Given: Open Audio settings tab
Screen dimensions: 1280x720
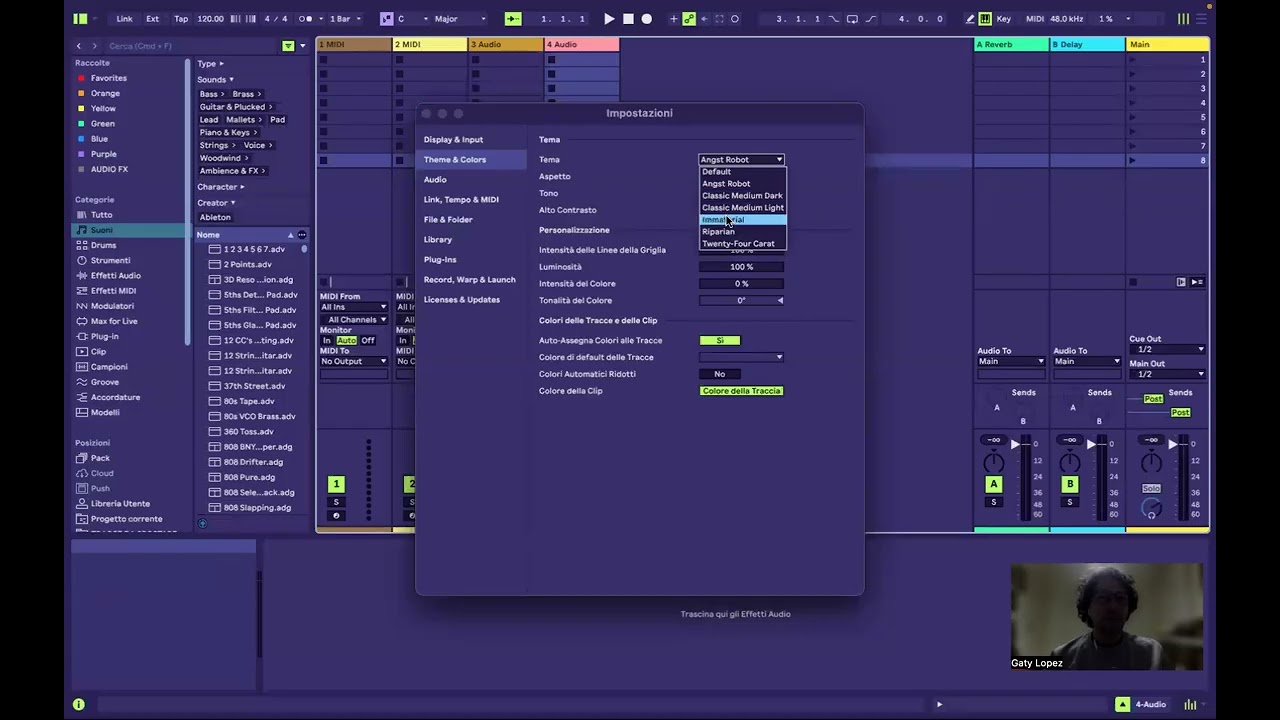Looking at the screenshot, I should (471, 180).
